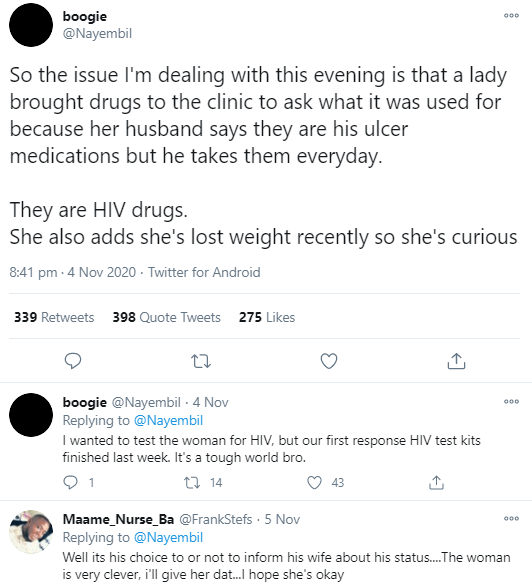532x584 pixels.
Task: Reply to the main boogie tweet
Action: click(73, 361)
